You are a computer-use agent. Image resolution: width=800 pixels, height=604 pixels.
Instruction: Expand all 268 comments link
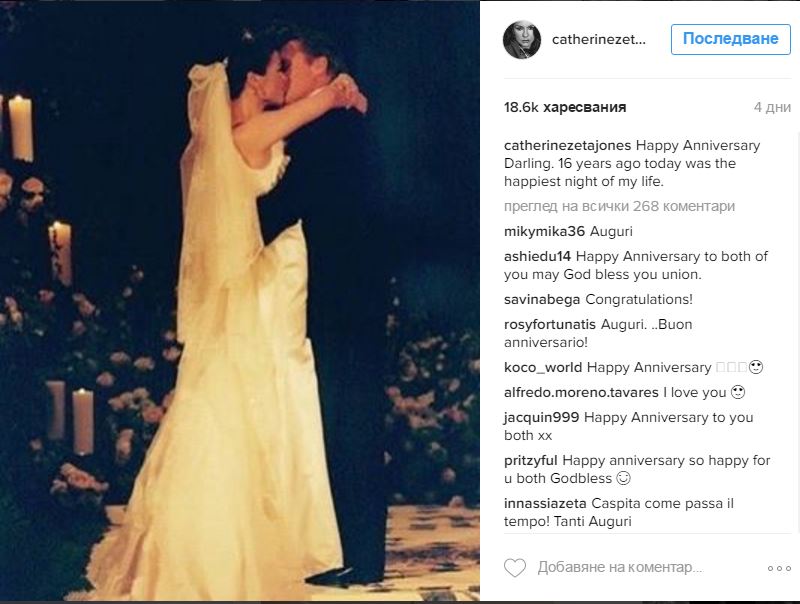click(x=619, y=206)
